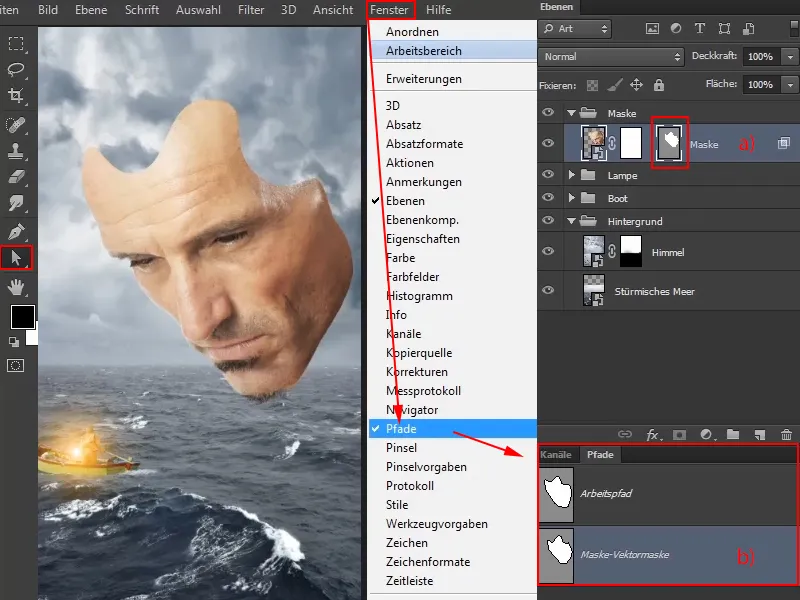Filter layers by type layer icon
This screenshot has width=800, height=600.
tap(700, 29)
